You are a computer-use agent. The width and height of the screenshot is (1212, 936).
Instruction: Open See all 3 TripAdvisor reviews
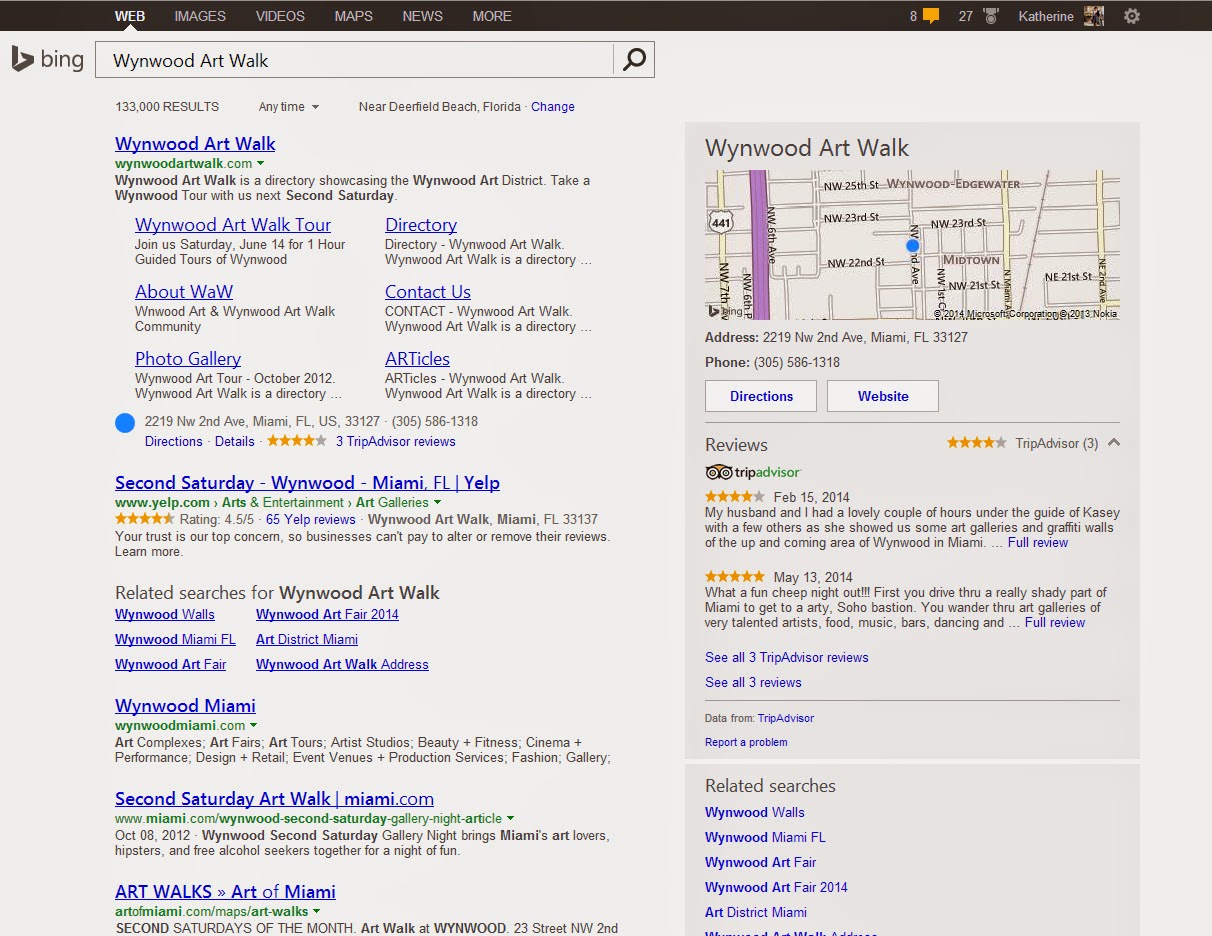pyautogui.click(x=787, y=658)
